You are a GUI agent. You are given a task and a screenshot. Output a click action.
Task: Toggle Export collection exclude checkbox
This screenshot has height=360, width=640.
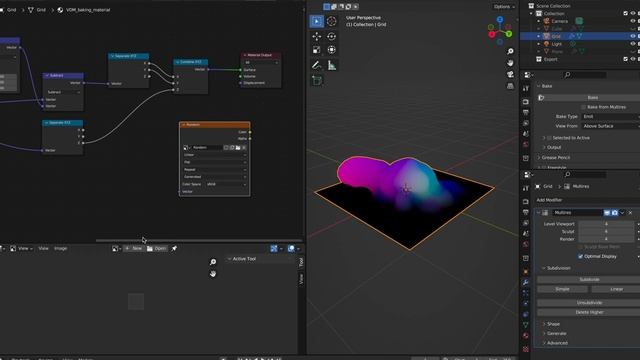coord(625,59)
